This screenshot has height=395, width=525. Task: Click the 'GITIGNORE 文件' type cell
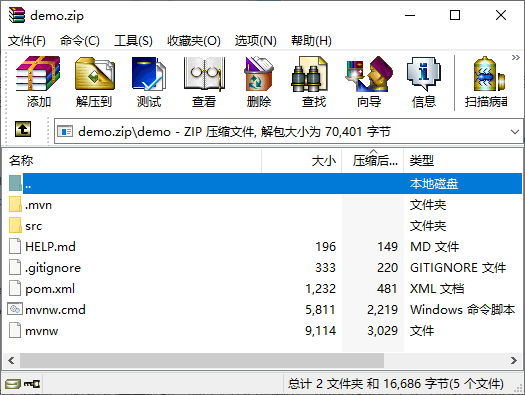(458, 268)
